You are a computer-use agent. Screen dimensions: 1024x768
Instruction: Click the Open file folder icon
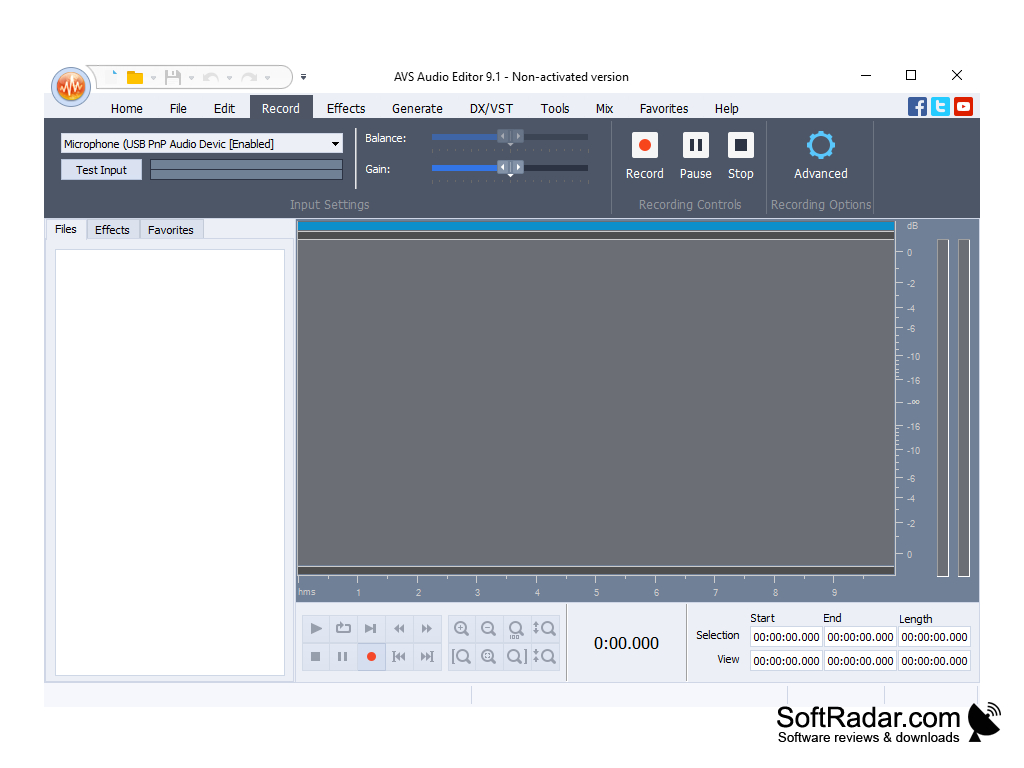pyautogui.click(x=134, y=76)
